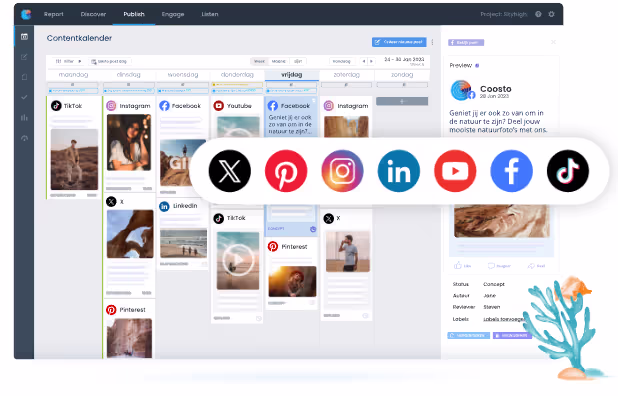
Task: Open the bar chart icon in sidebar
Action: coord(24,117)
